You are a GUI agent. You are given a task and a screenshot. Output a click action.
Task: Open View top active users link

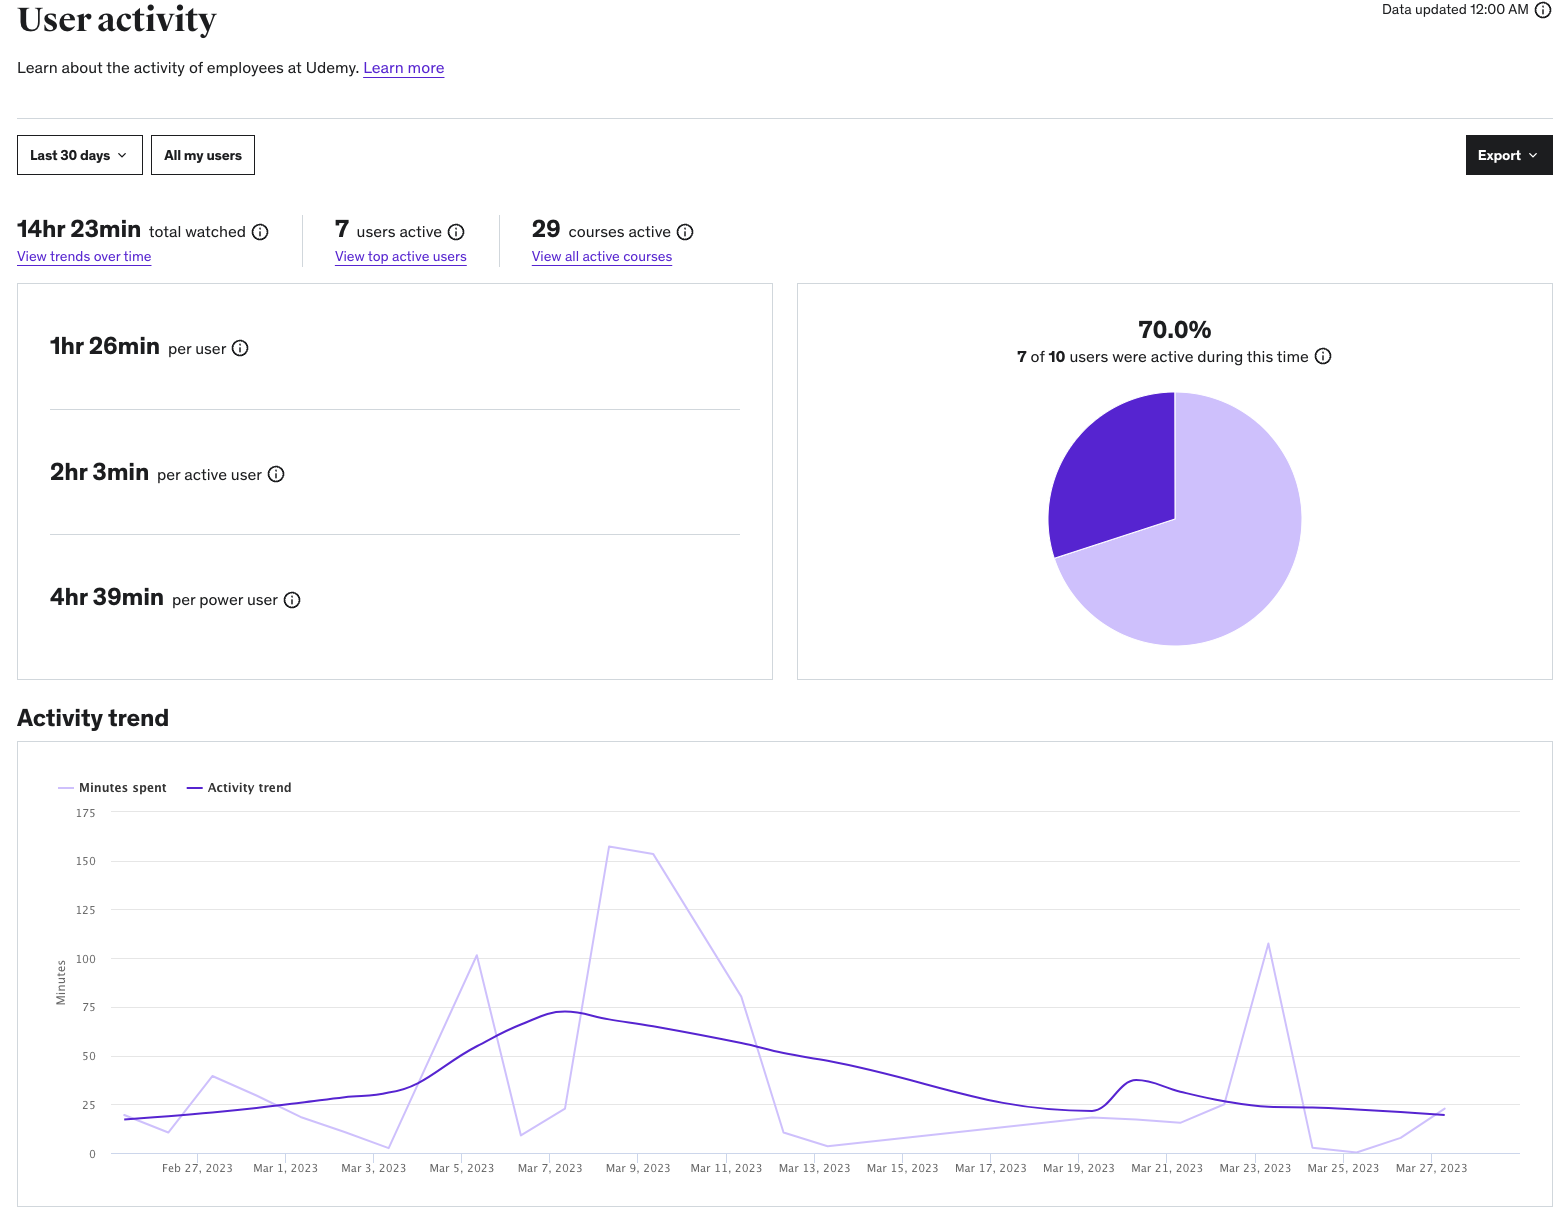400,257
